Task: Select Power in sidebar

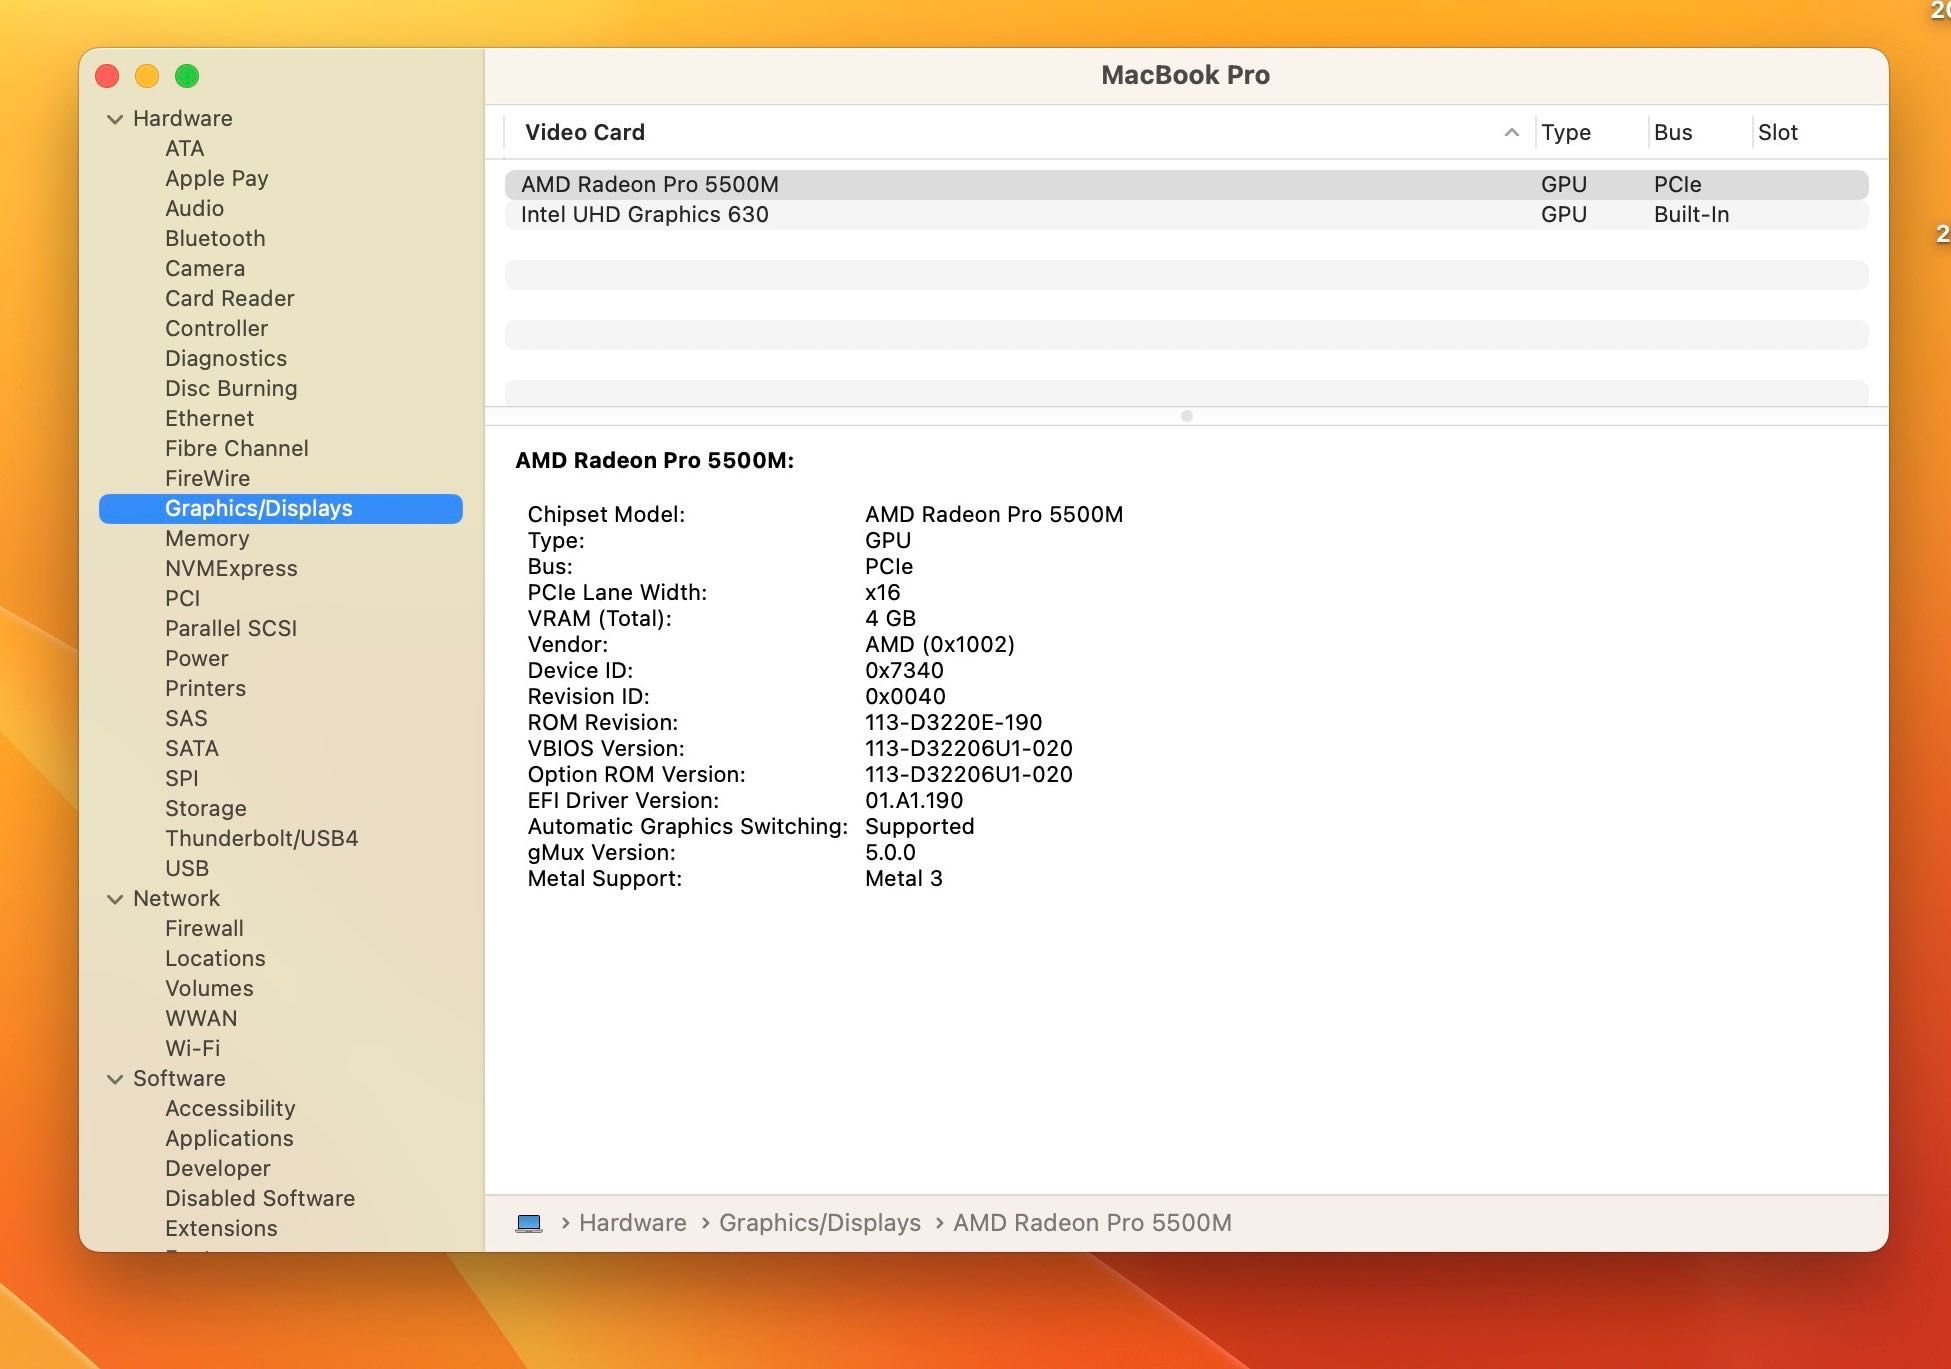Action: coord(196,658)
